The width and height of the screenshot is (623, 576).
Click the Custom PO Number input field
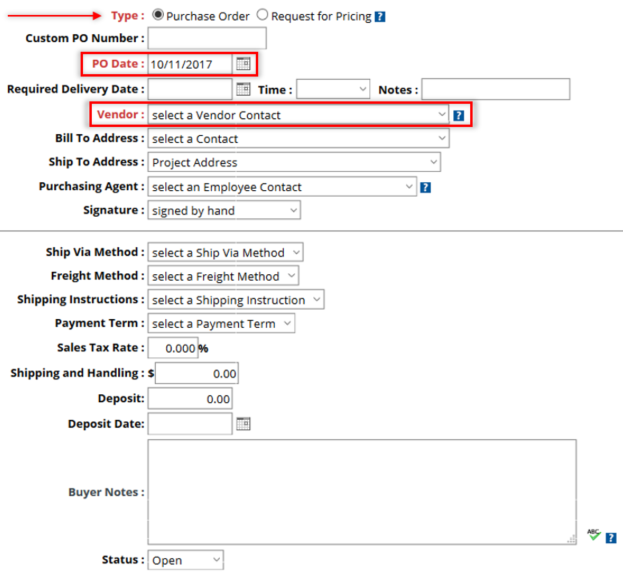207,38
